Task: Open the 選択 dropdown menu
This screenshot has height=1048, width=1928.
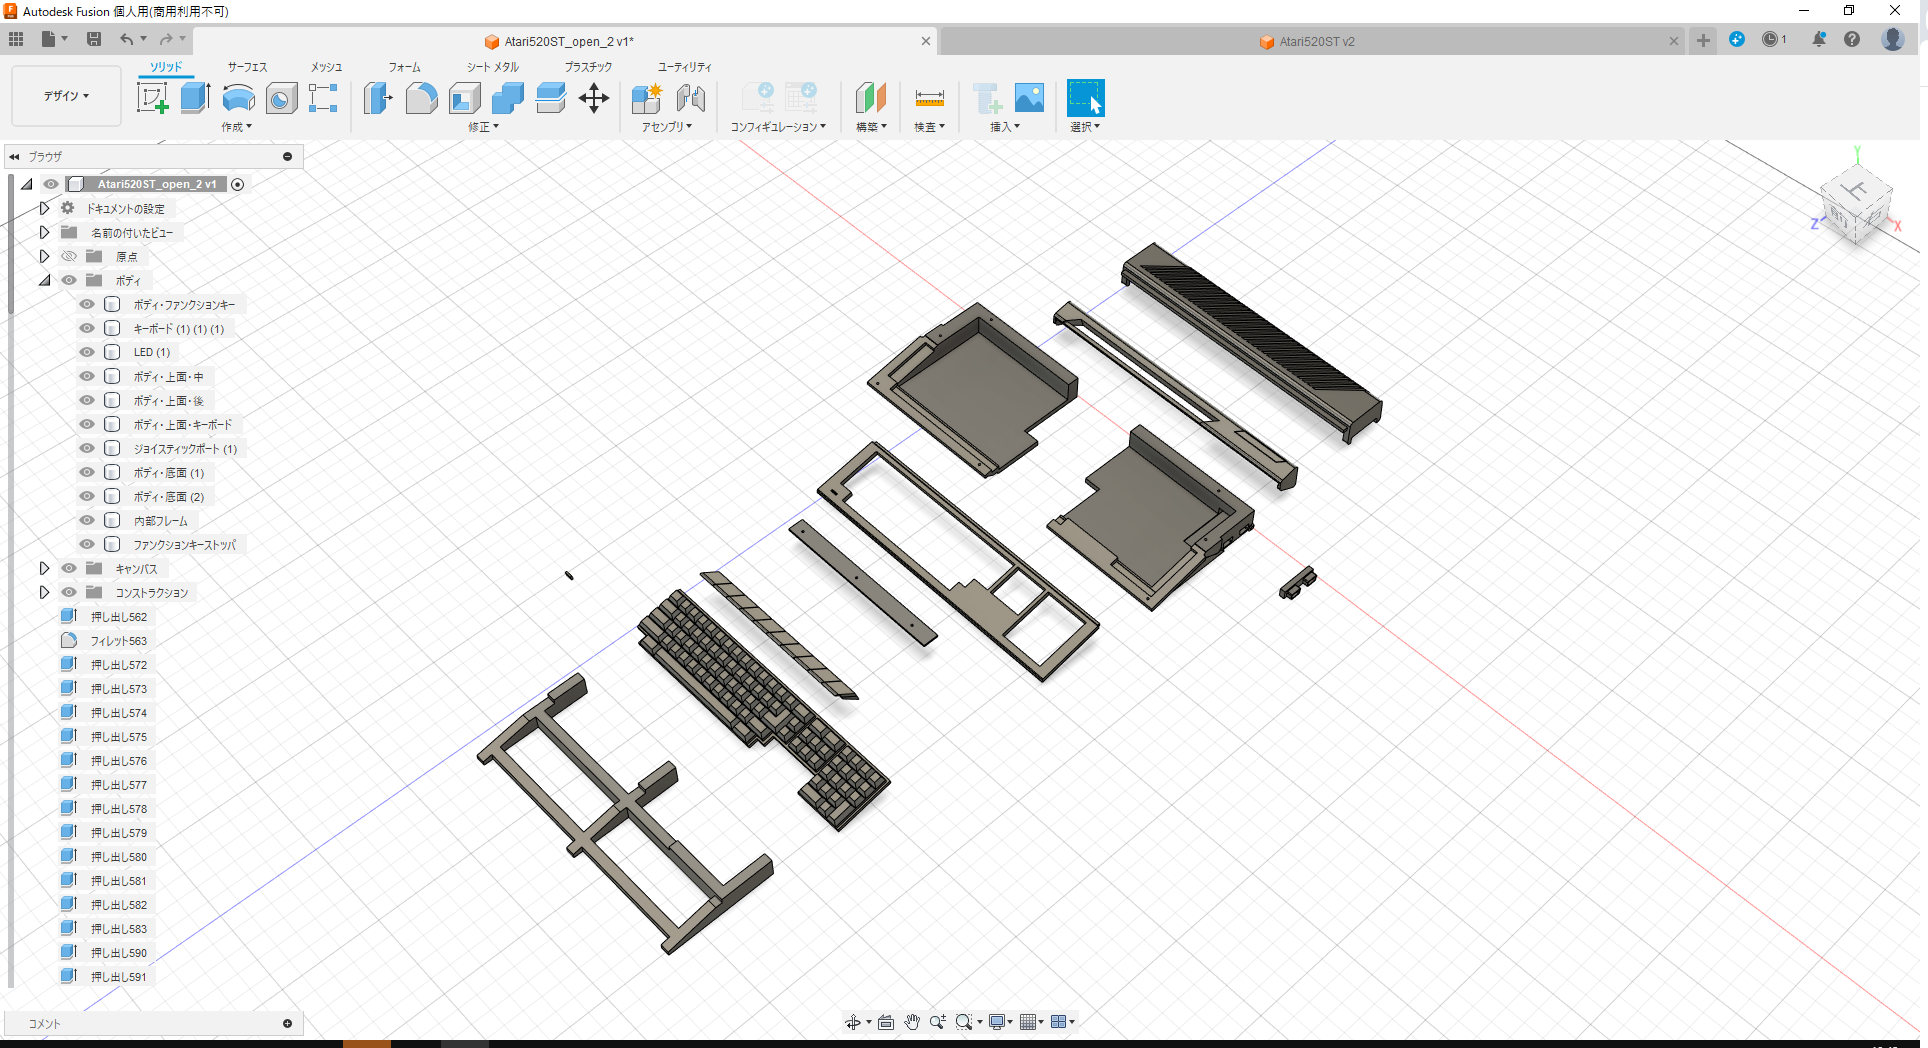Action: pyautogui.click(x=1085, y=127)
